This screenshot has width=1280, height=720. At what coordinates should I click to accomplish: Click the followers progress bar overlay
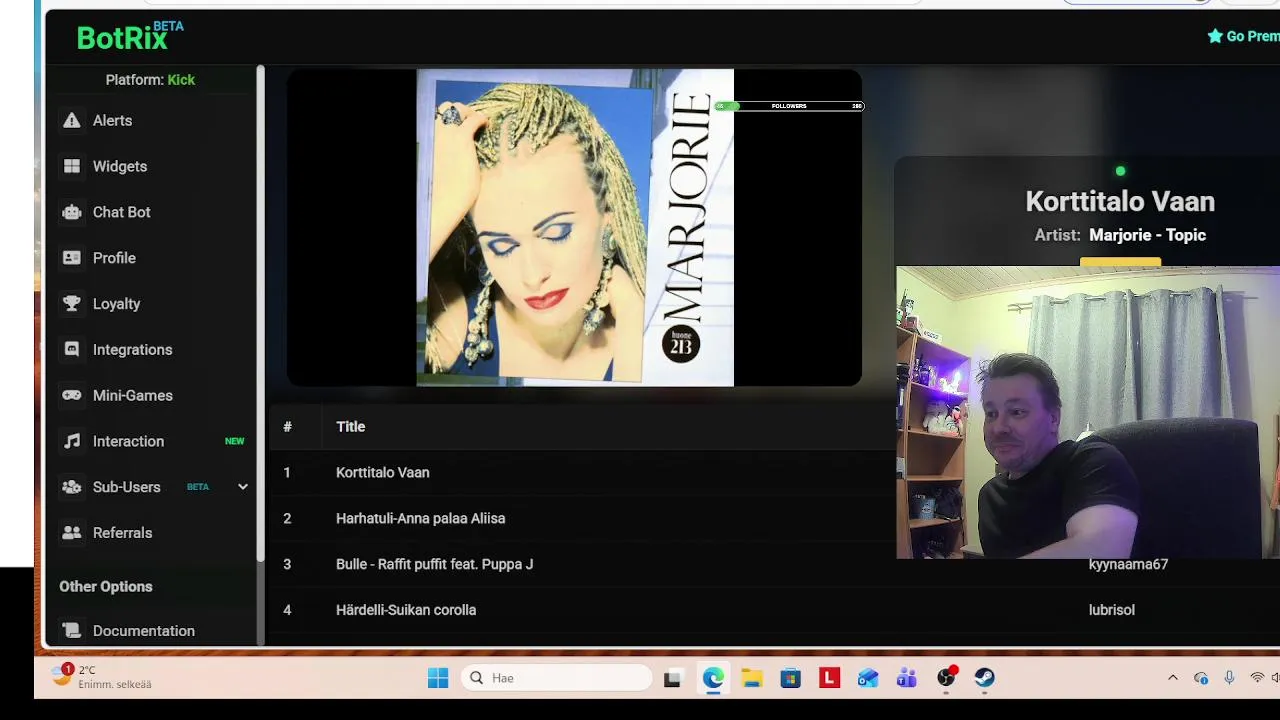[789, 106]
